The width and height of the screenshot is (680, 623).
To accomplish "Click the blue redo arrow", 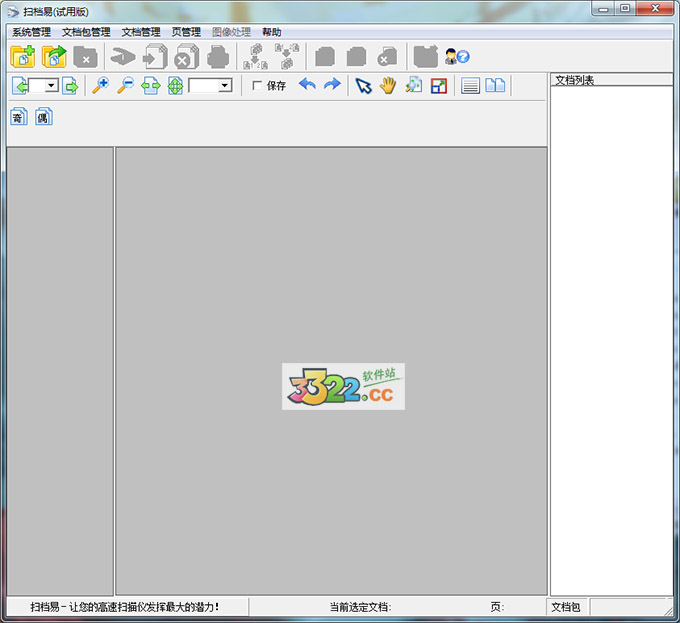I will (x=332, y=85).
